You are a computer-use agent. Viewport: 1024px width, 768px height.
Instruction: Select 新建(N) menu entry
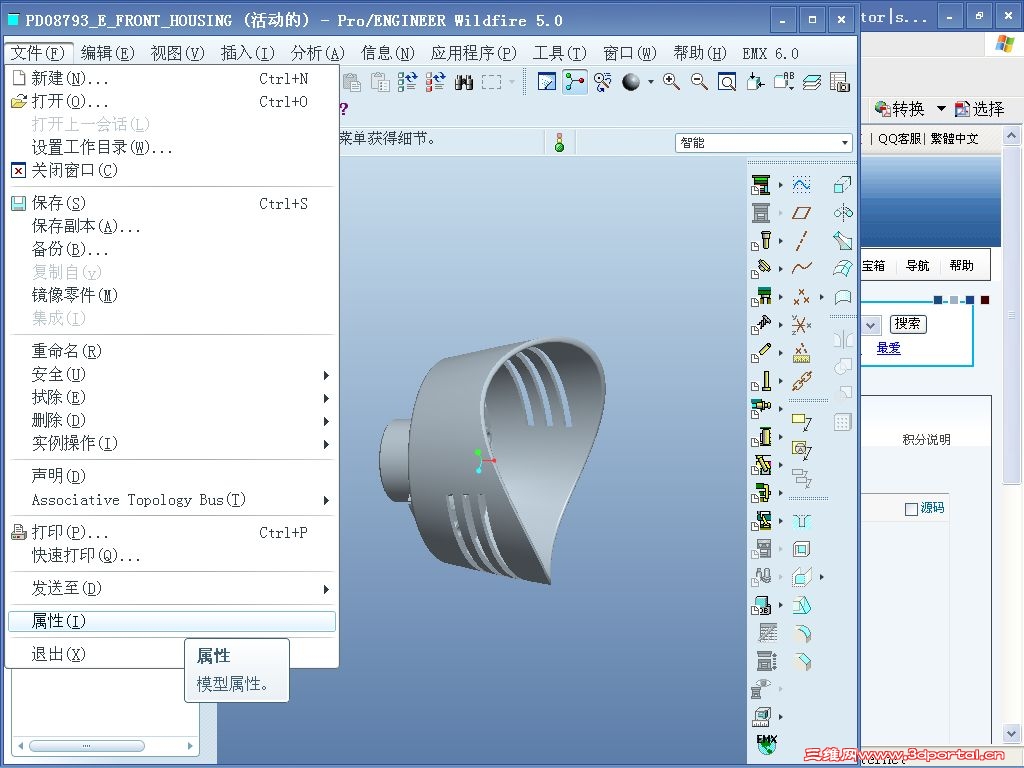pos(172,78)
